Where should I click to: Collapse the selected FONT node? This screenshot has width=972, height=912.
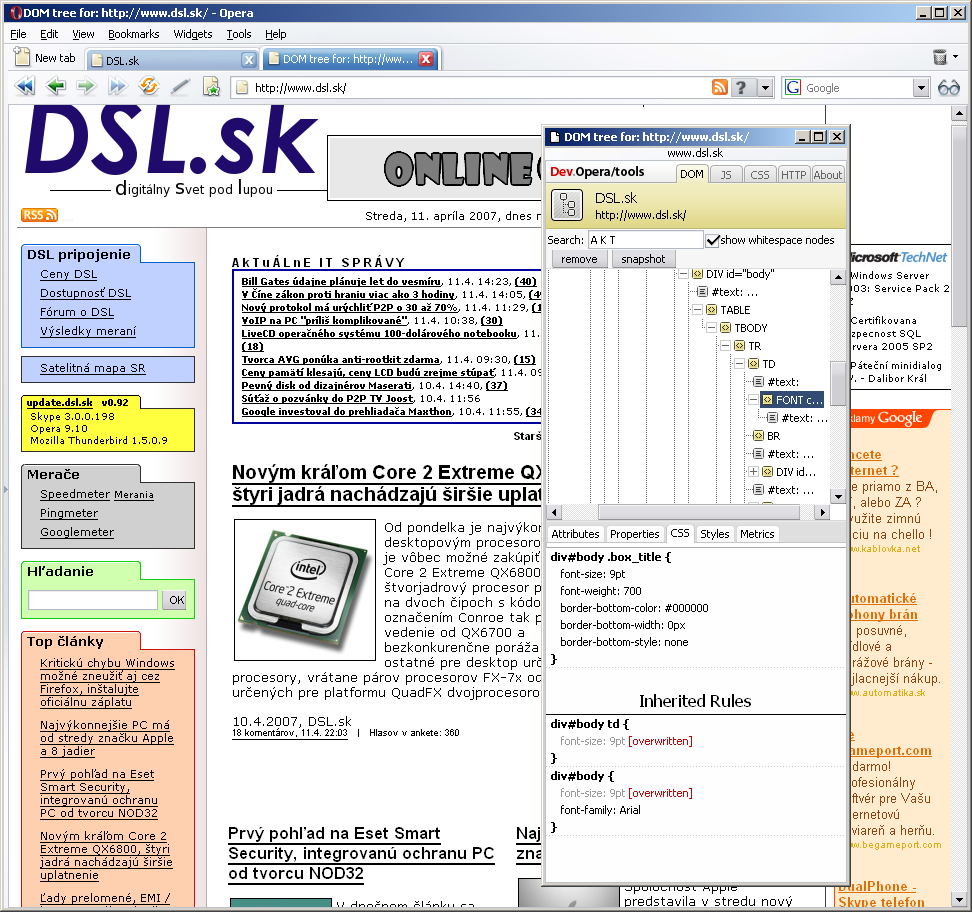[753, 400]
